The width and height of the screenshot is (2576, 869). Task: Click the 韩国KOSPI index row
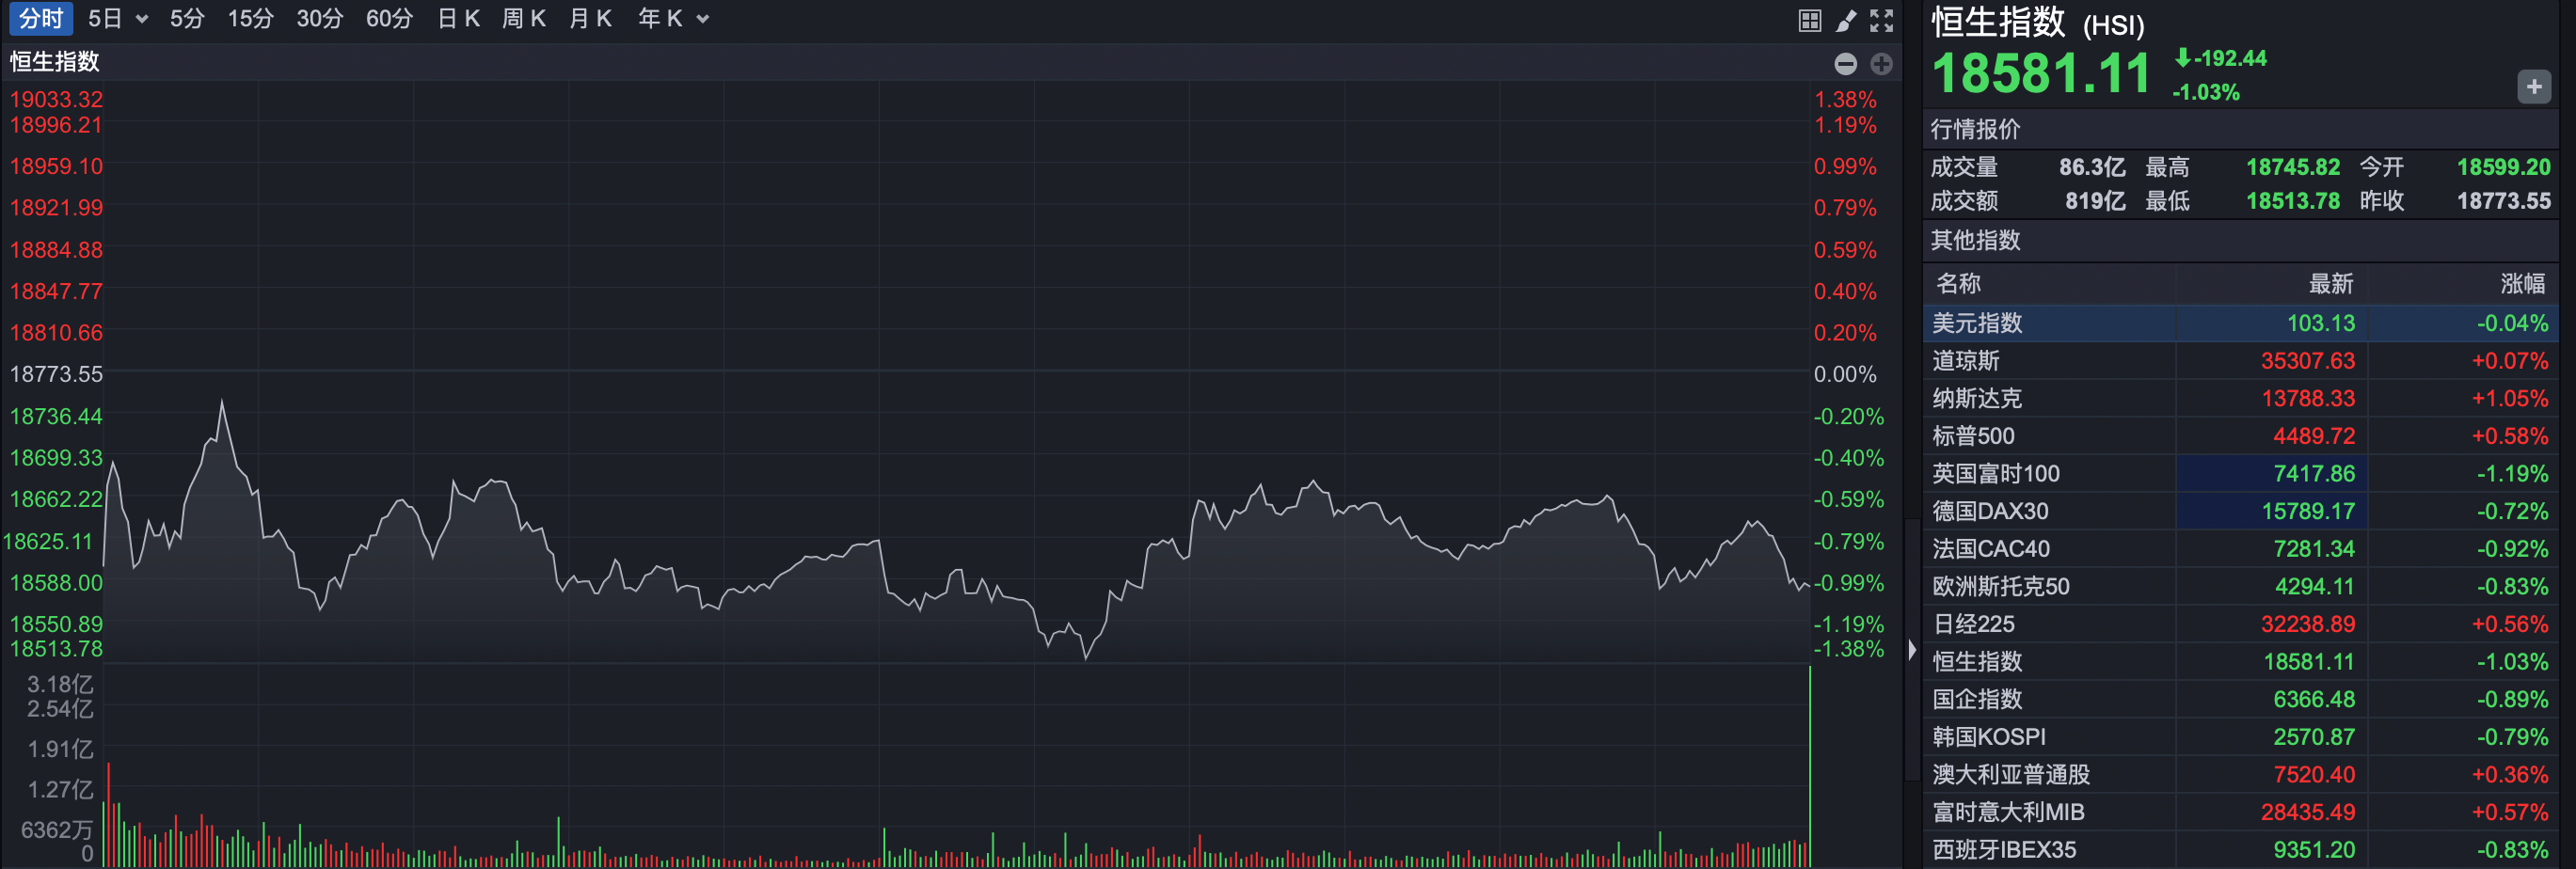[x=2240, y=737]
